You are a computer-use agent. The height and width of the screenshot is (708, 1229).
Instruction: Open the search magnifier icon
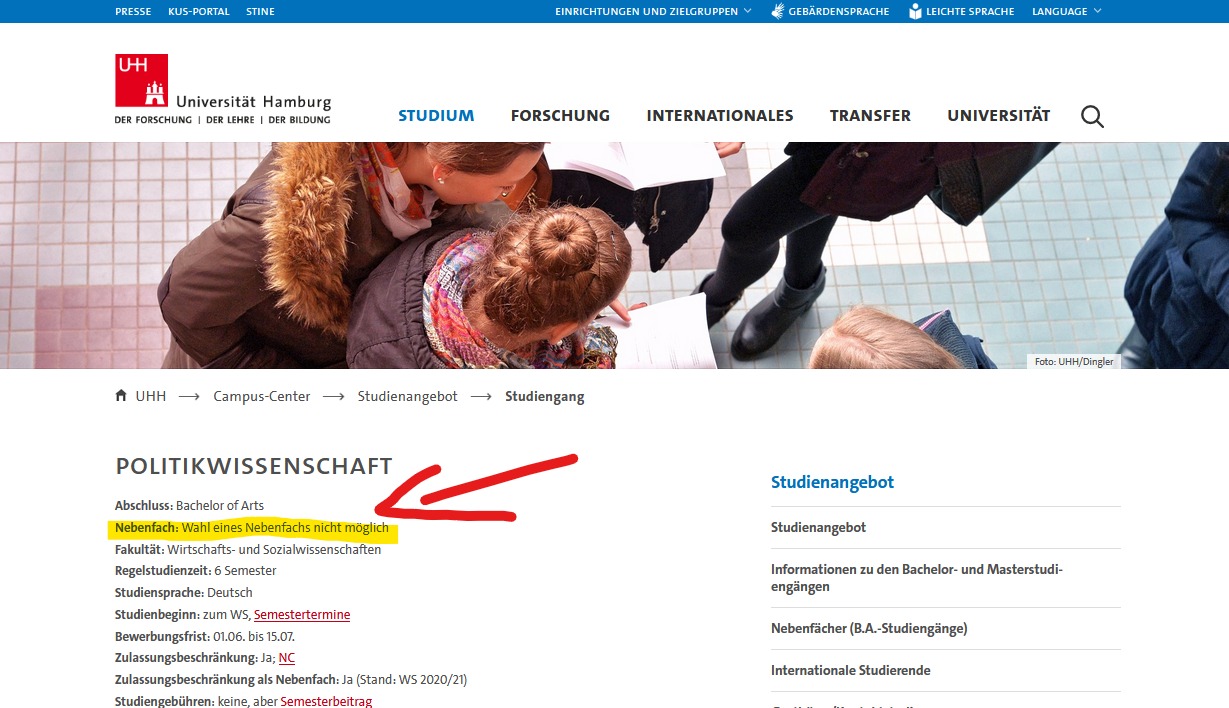[1092, 116]
